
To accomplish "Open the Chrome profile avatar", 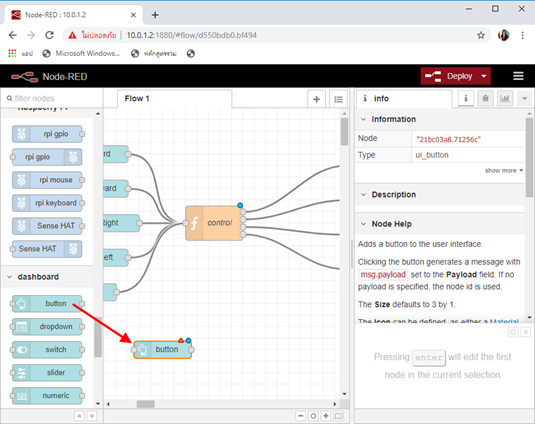I will (x=504, y=35).
